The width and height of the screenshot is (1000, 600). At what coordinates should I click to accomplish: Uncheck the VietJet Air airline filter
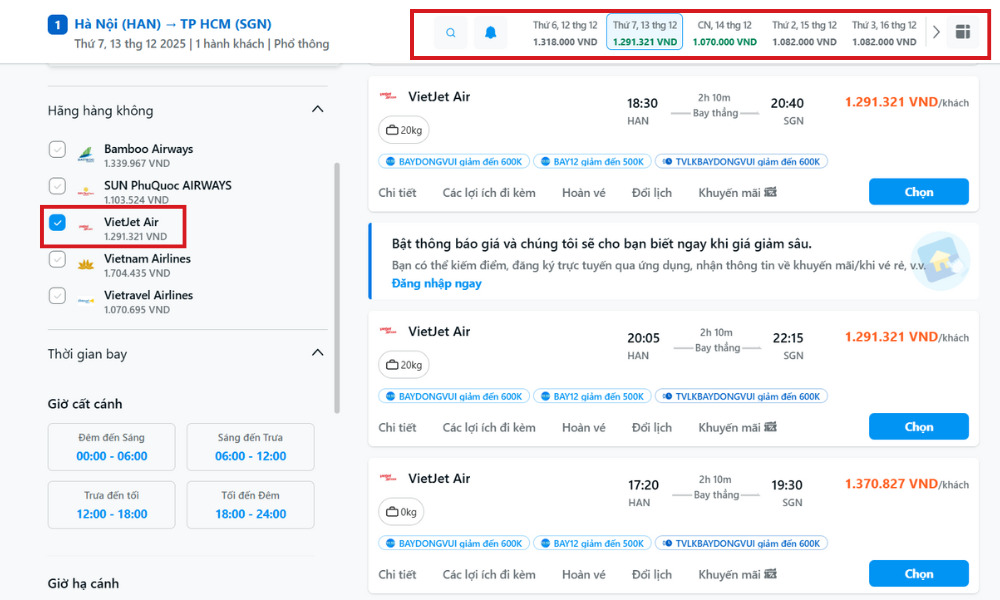[x=57, y=223]
